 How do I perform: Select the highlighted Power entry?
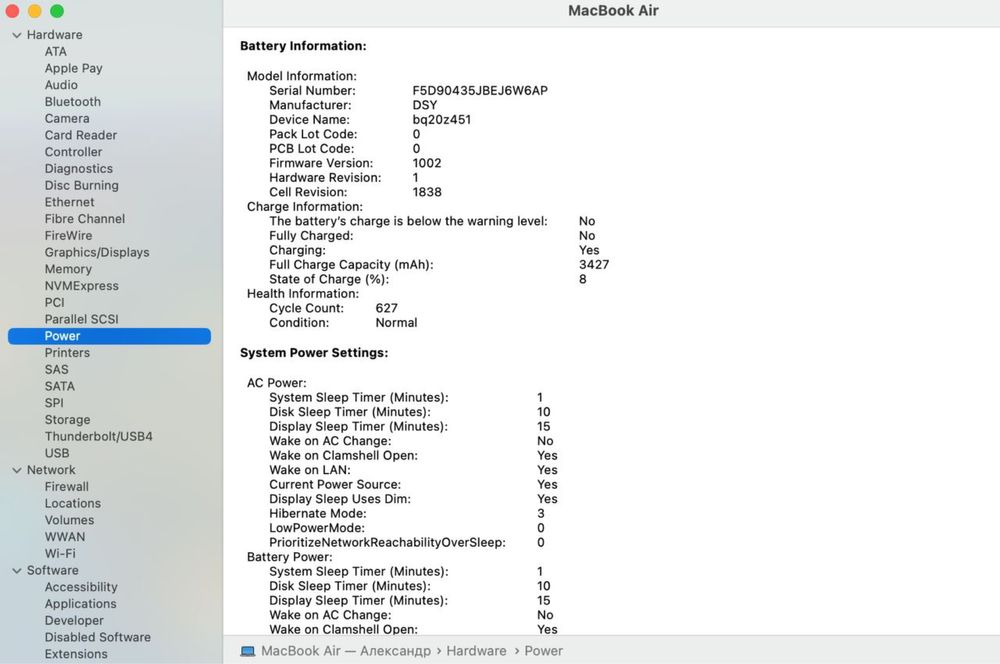[x=109, y=336]
